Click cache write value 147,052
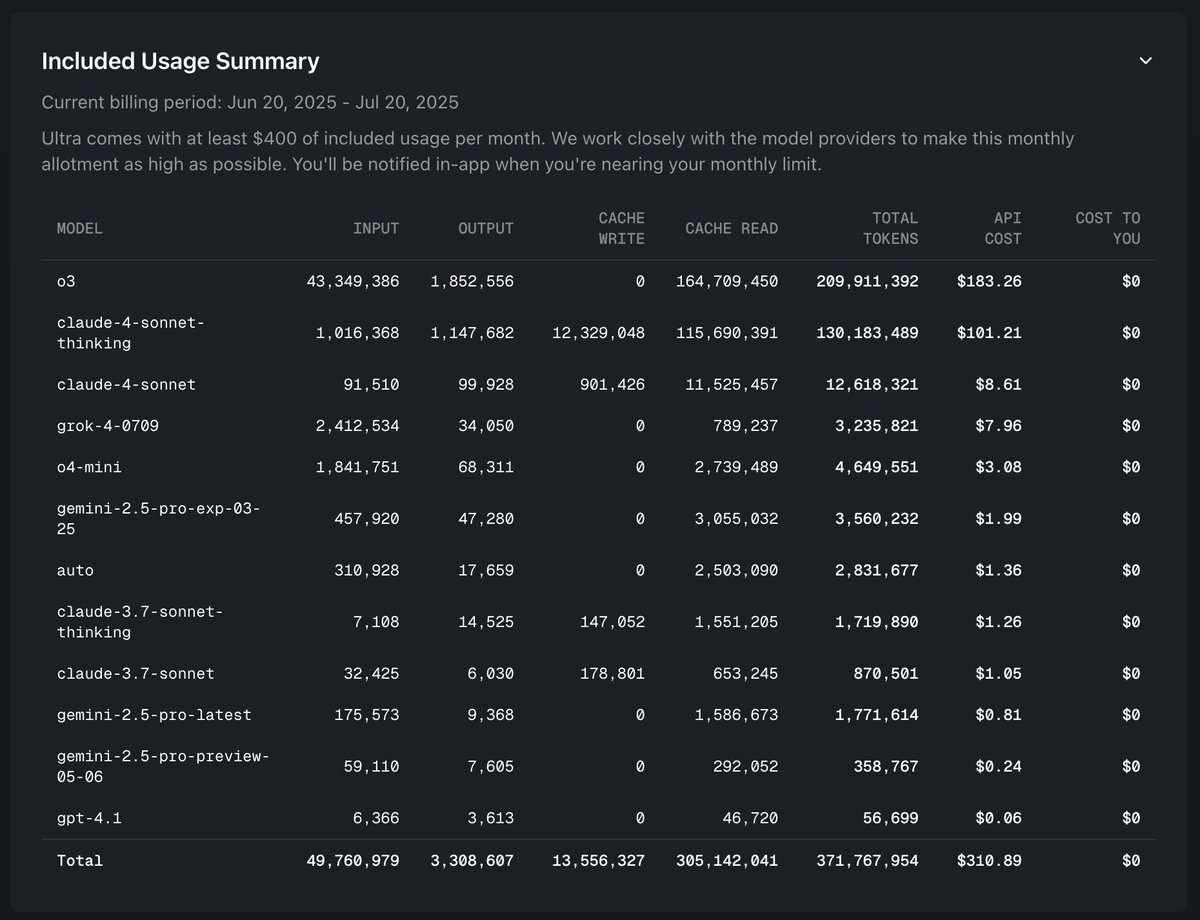1200x920 pixels. 613,622
